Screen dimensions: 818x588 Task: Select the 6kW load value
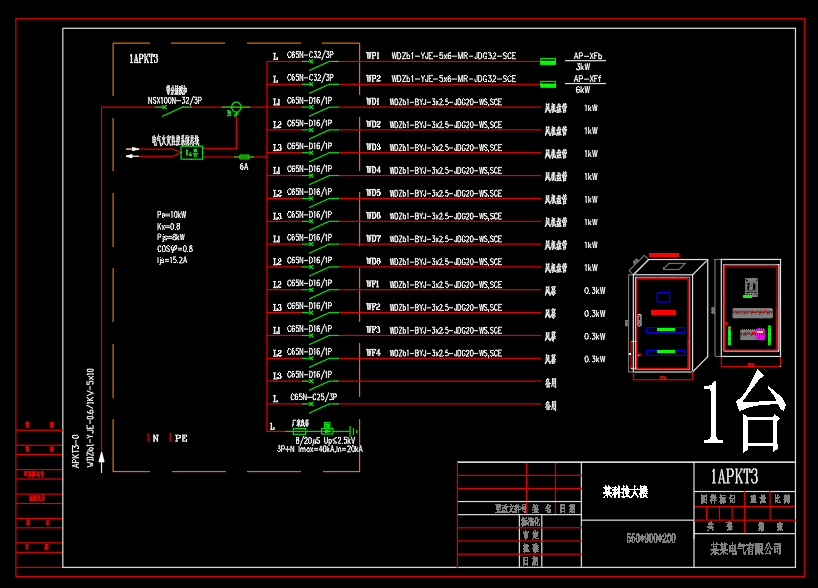(583, 90)
